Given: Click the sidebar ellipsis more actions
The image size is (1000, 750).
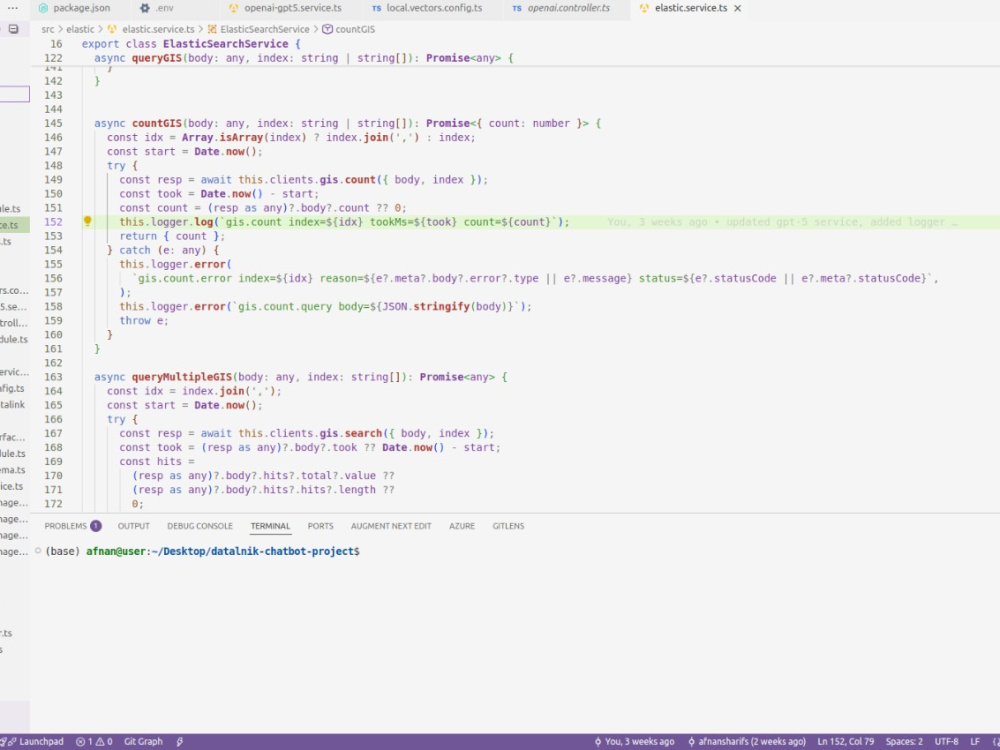Looking at the screenshot, I should pos(13,8).
